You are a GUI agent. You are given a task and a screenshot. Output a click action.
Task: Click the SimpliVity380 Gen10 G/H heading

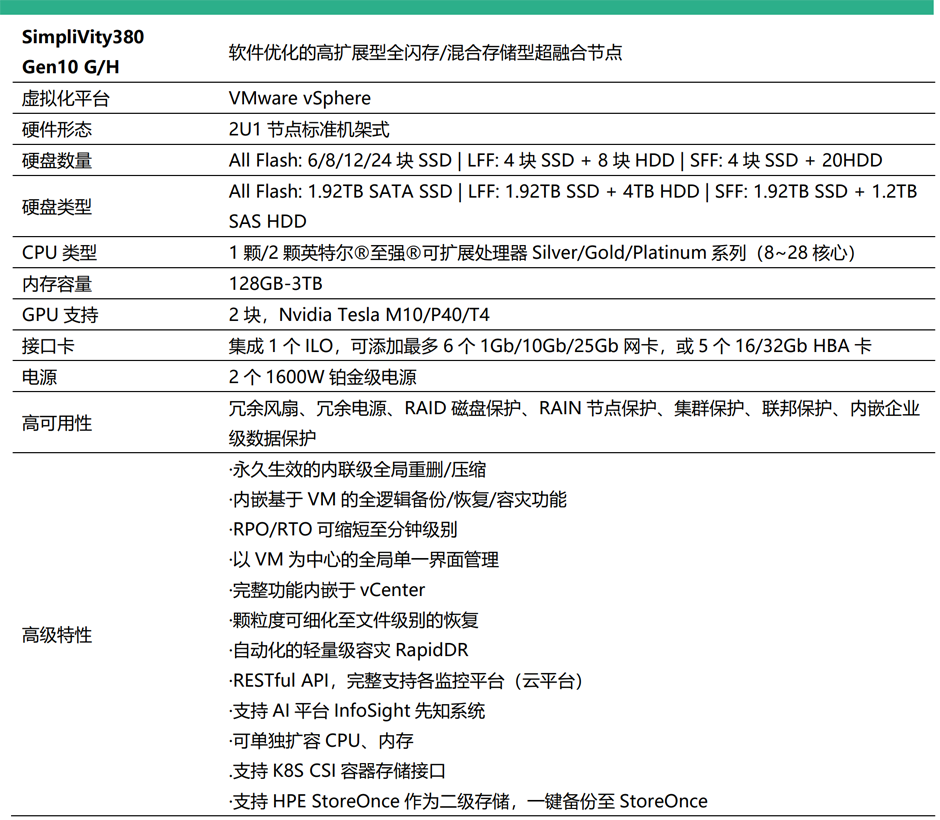point(83,52)
